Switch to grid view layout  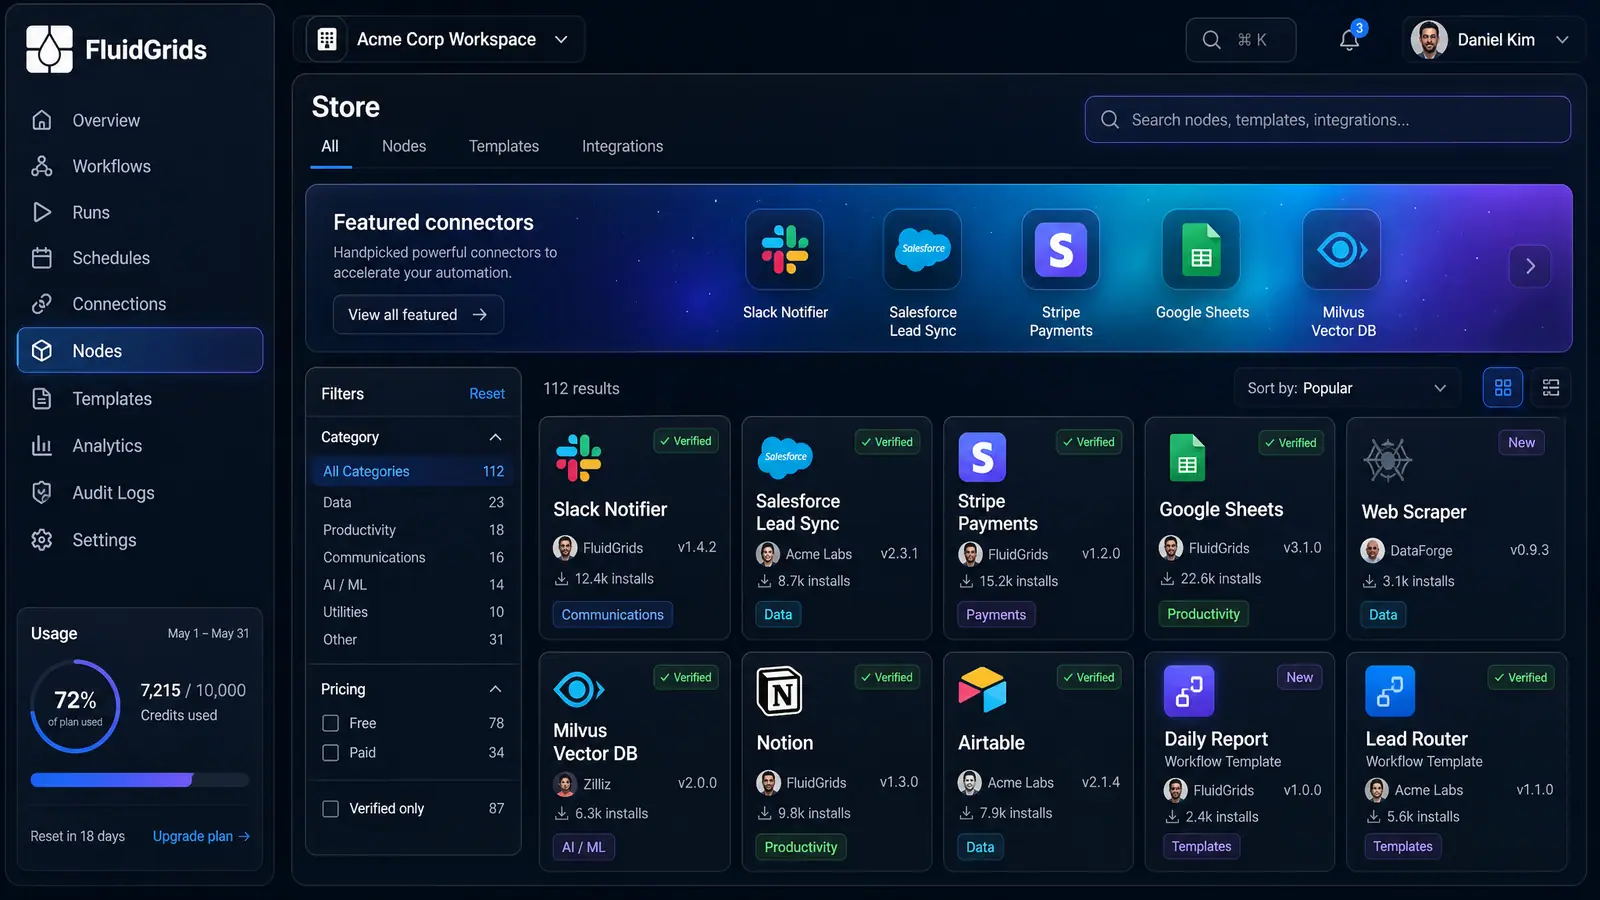[x=1503, y=388]
